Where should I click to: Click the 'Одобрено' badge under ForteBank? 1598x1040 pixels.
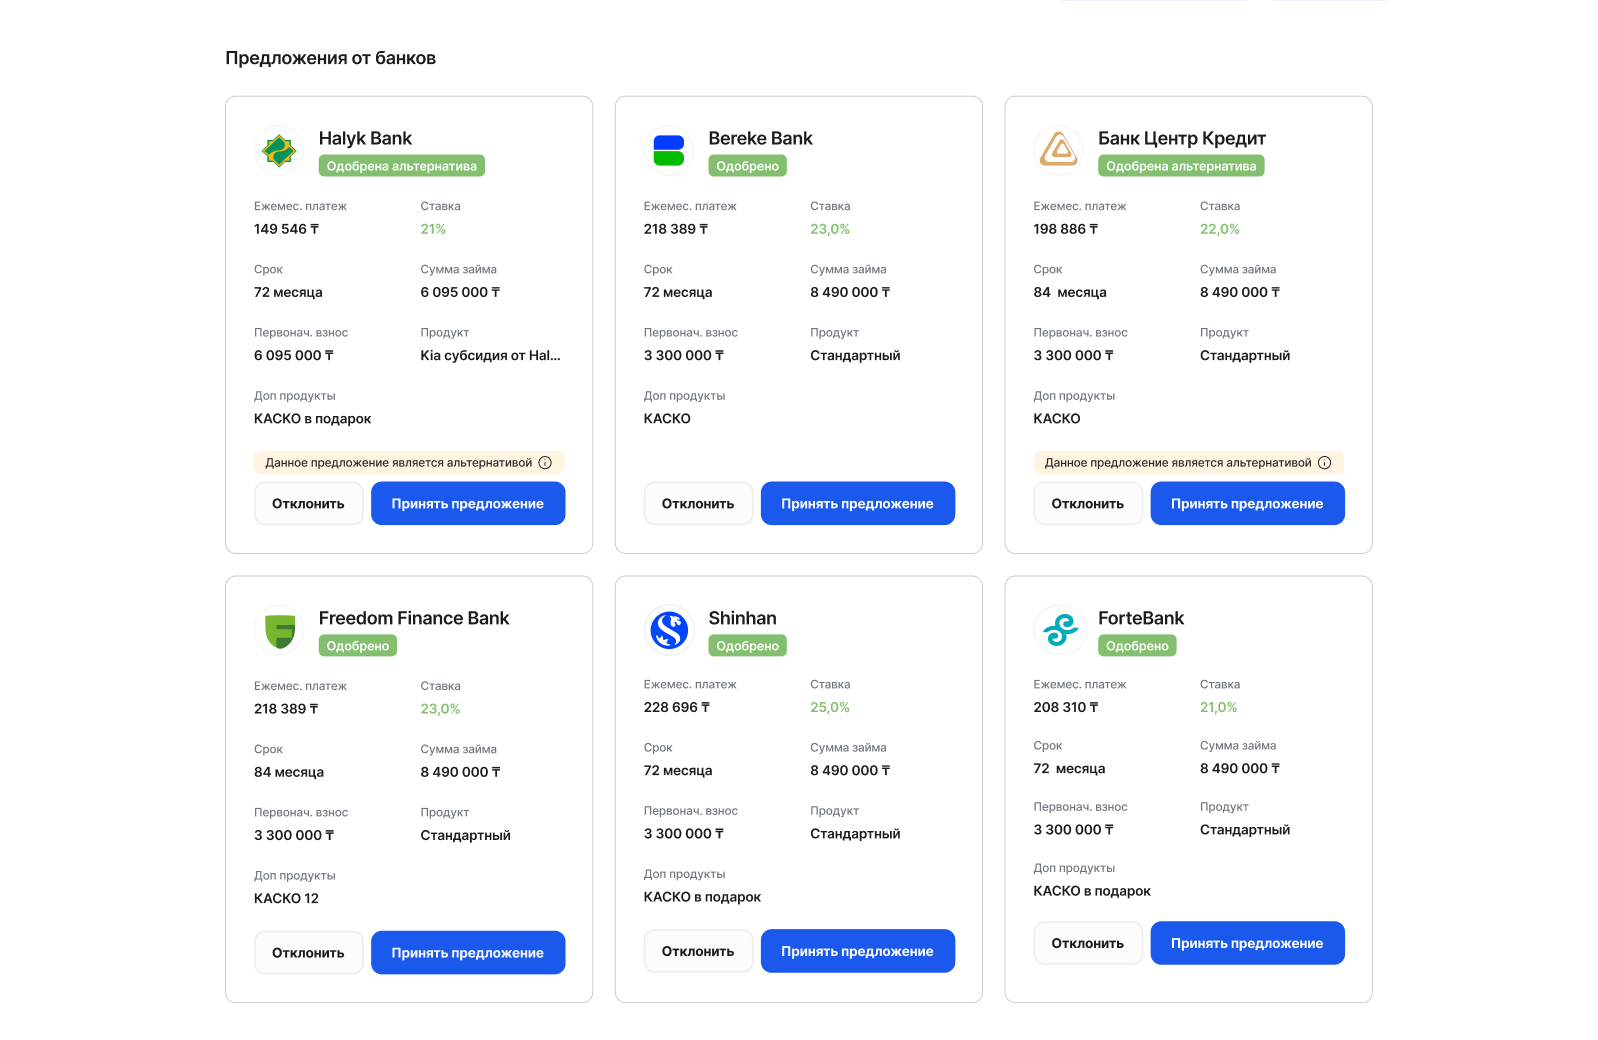click(x=1136, y=646)
